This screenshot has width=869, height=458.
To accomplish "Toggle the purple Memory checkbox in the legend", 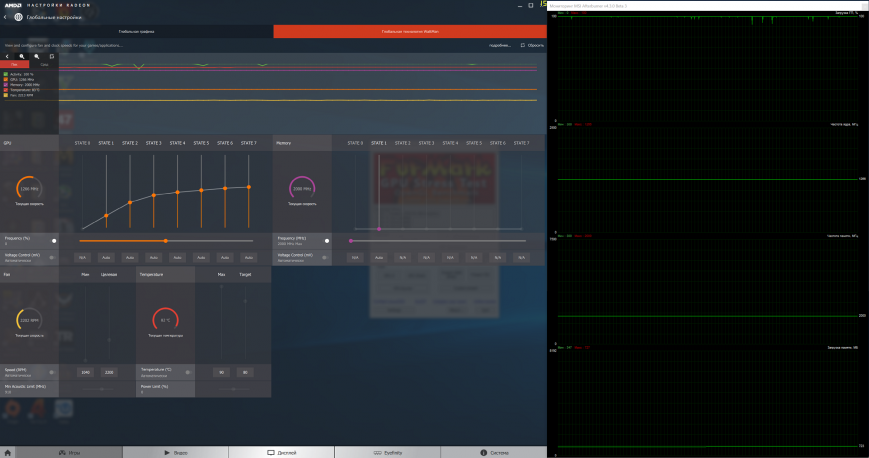I will click(6, 85).
